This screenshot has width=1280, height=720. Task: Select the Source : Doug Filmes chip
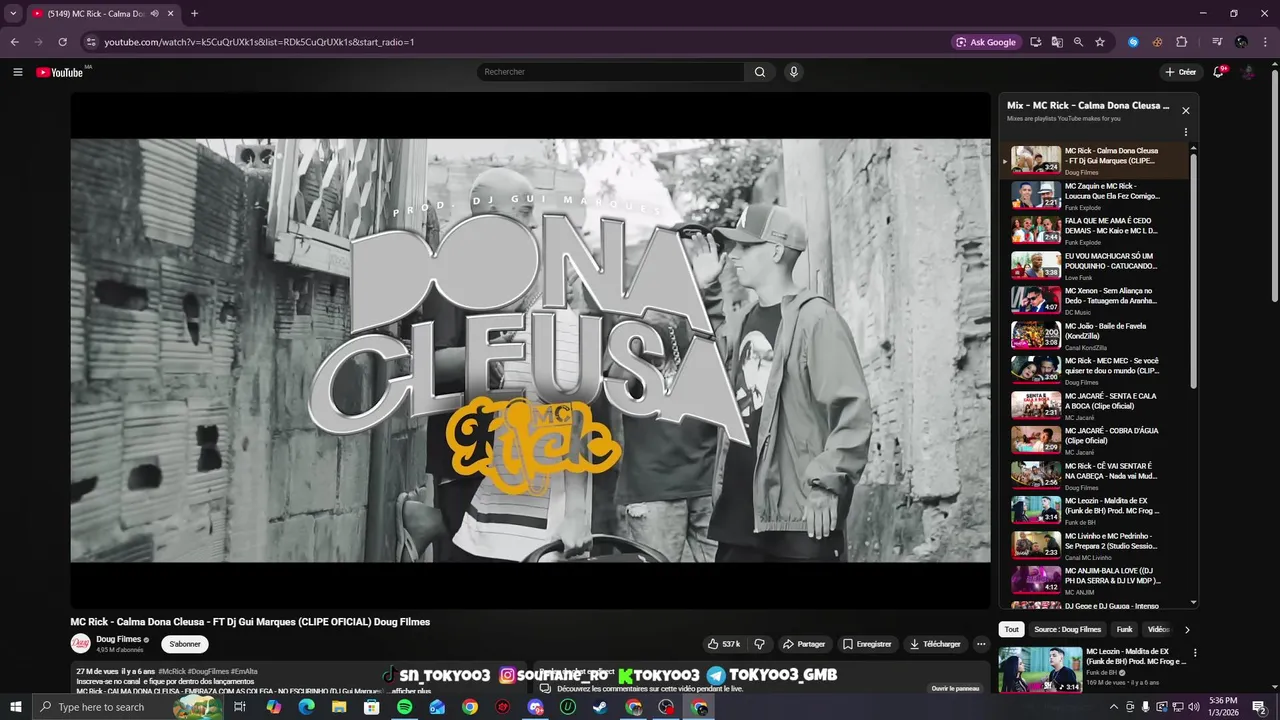coord(1067,629)
